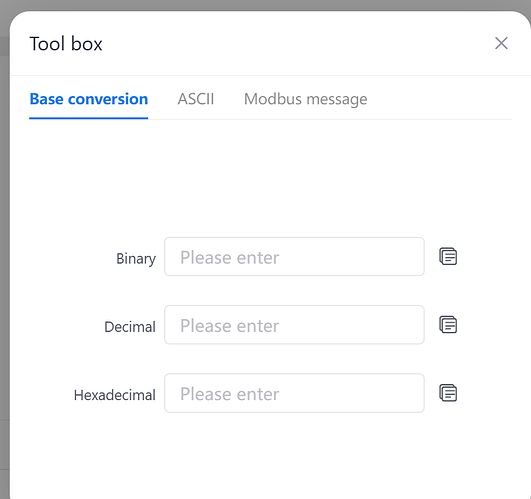Copy the Hexadecimal value using its copy icon
Screen dimensions: 531x499
coord(448,393)
